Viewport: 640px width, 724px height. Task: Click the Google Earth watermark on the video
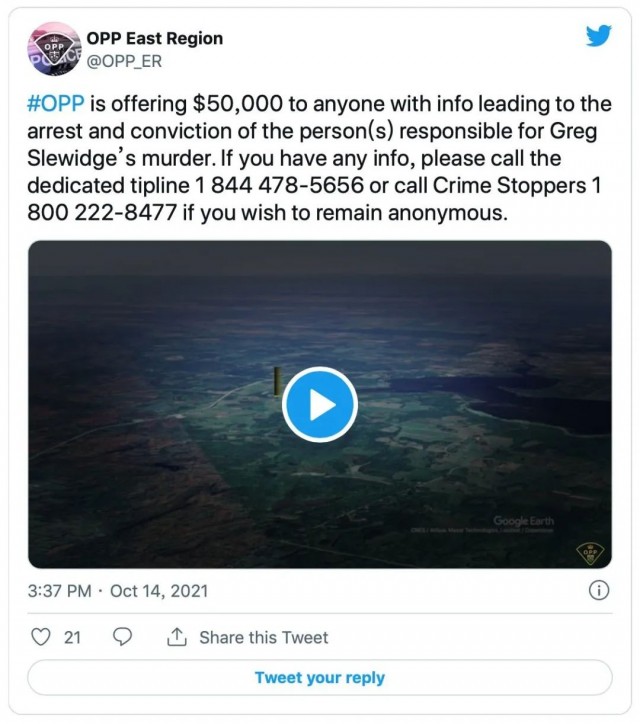pyautogui.click(x=523, y=521)
